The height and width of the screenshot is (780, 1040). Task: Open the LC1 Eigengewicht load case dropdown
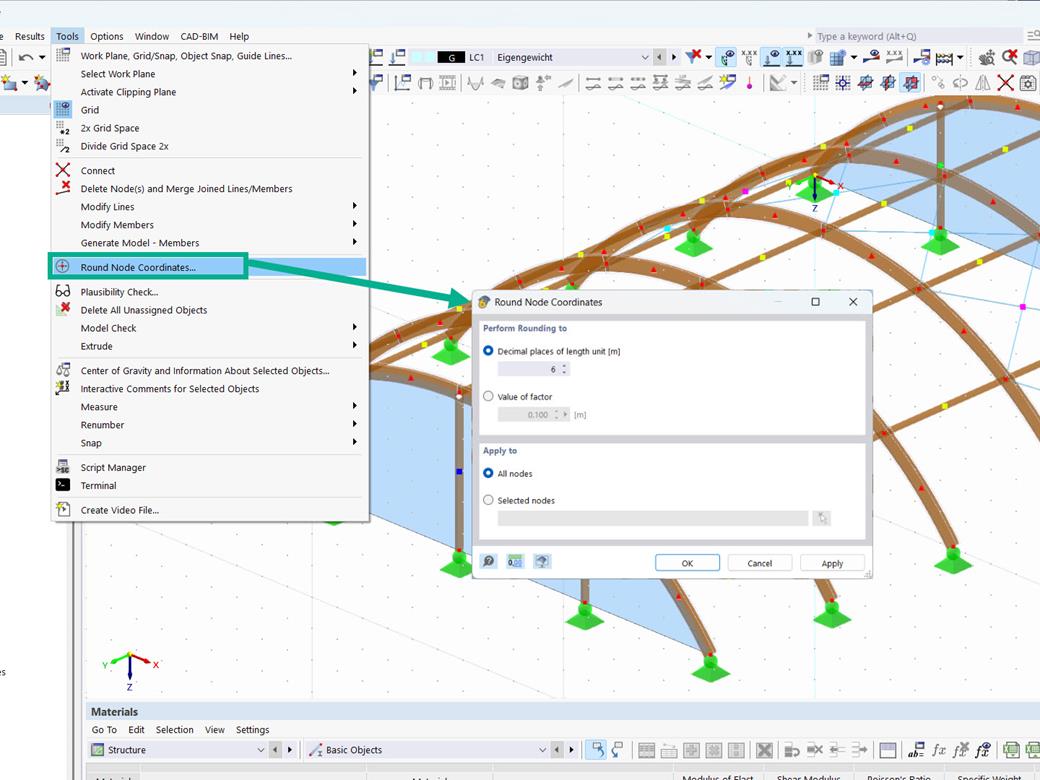tap(644, 58)
